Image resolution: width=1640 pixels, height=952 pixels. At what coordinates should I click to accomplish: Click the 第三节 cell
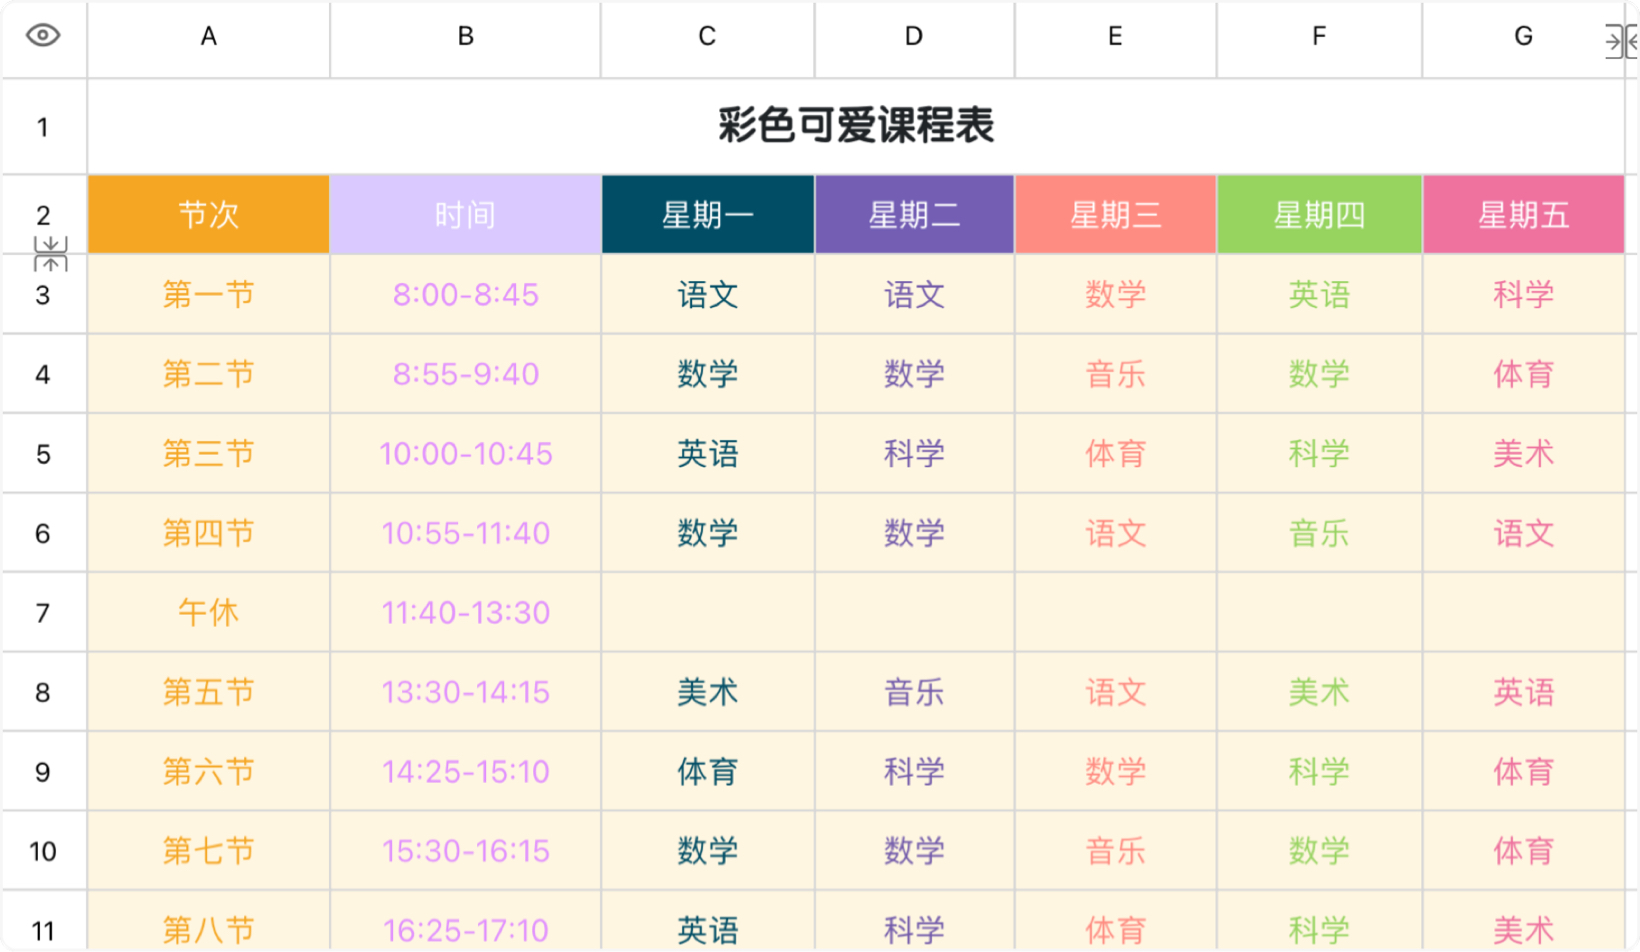pos(208,454)
